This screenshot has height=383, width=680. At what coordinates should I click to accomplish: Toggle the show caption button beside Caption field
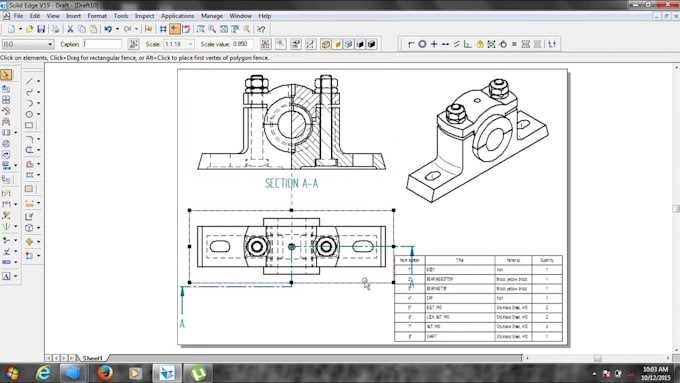coord(134,44)
